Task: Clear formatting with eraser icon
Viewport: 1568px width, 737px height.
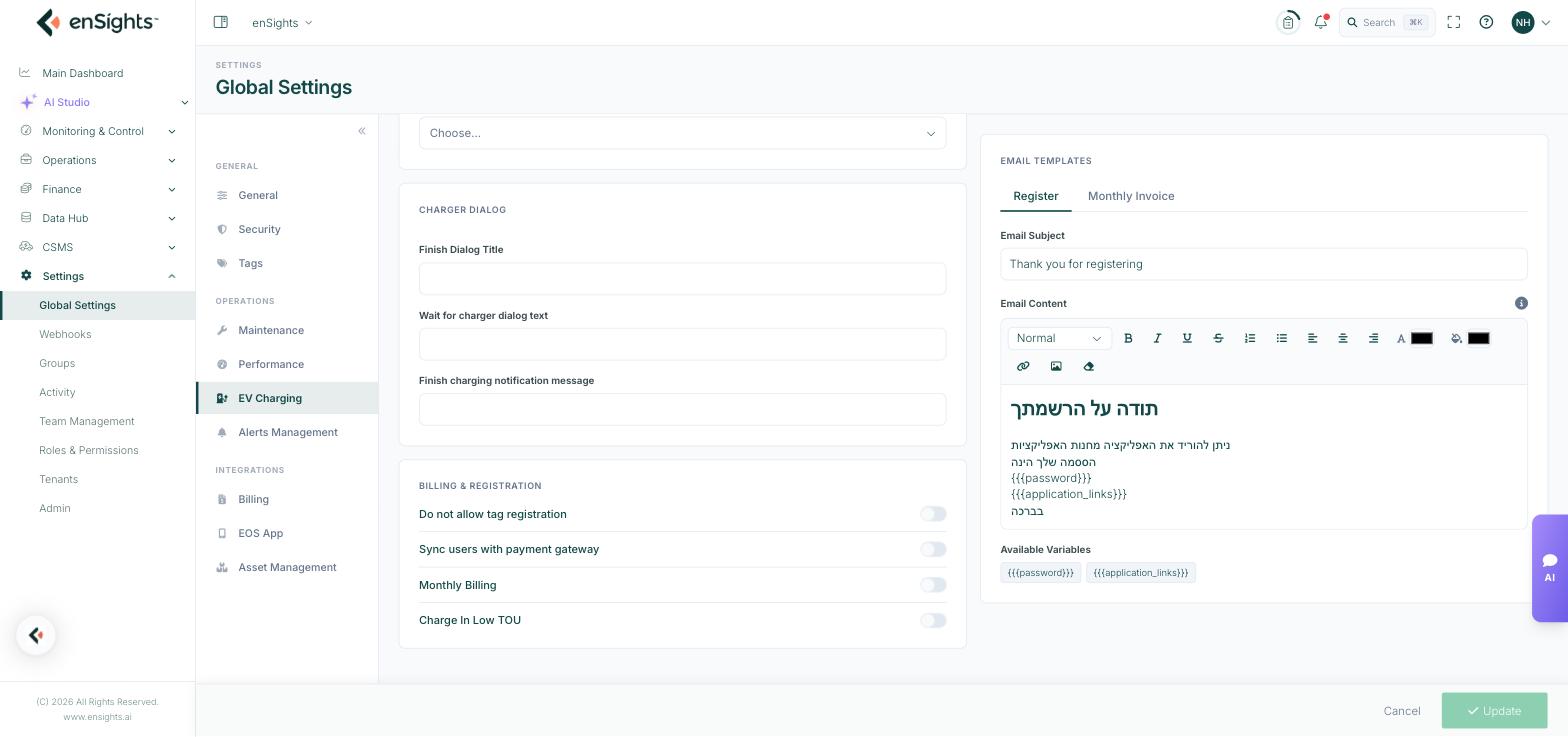Action: point(1089,366)
